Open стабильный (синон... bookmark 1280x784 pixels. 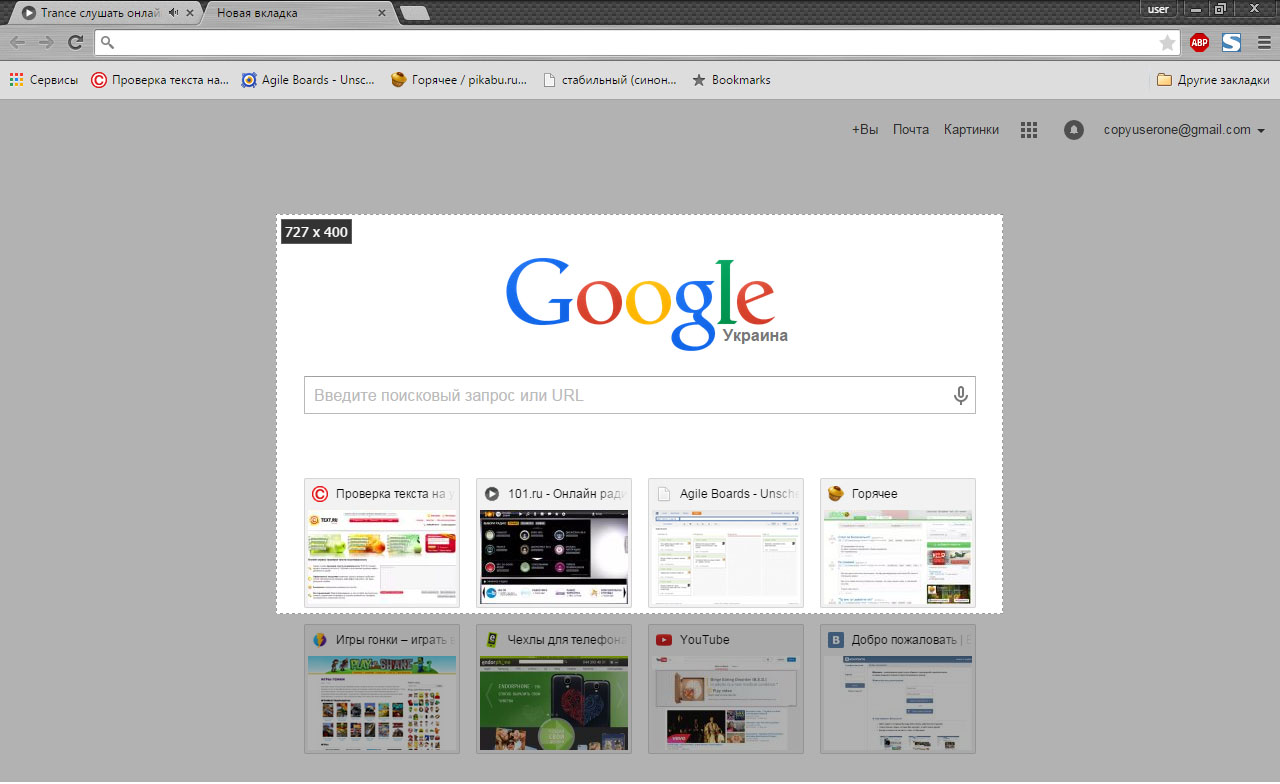(609, 80)
